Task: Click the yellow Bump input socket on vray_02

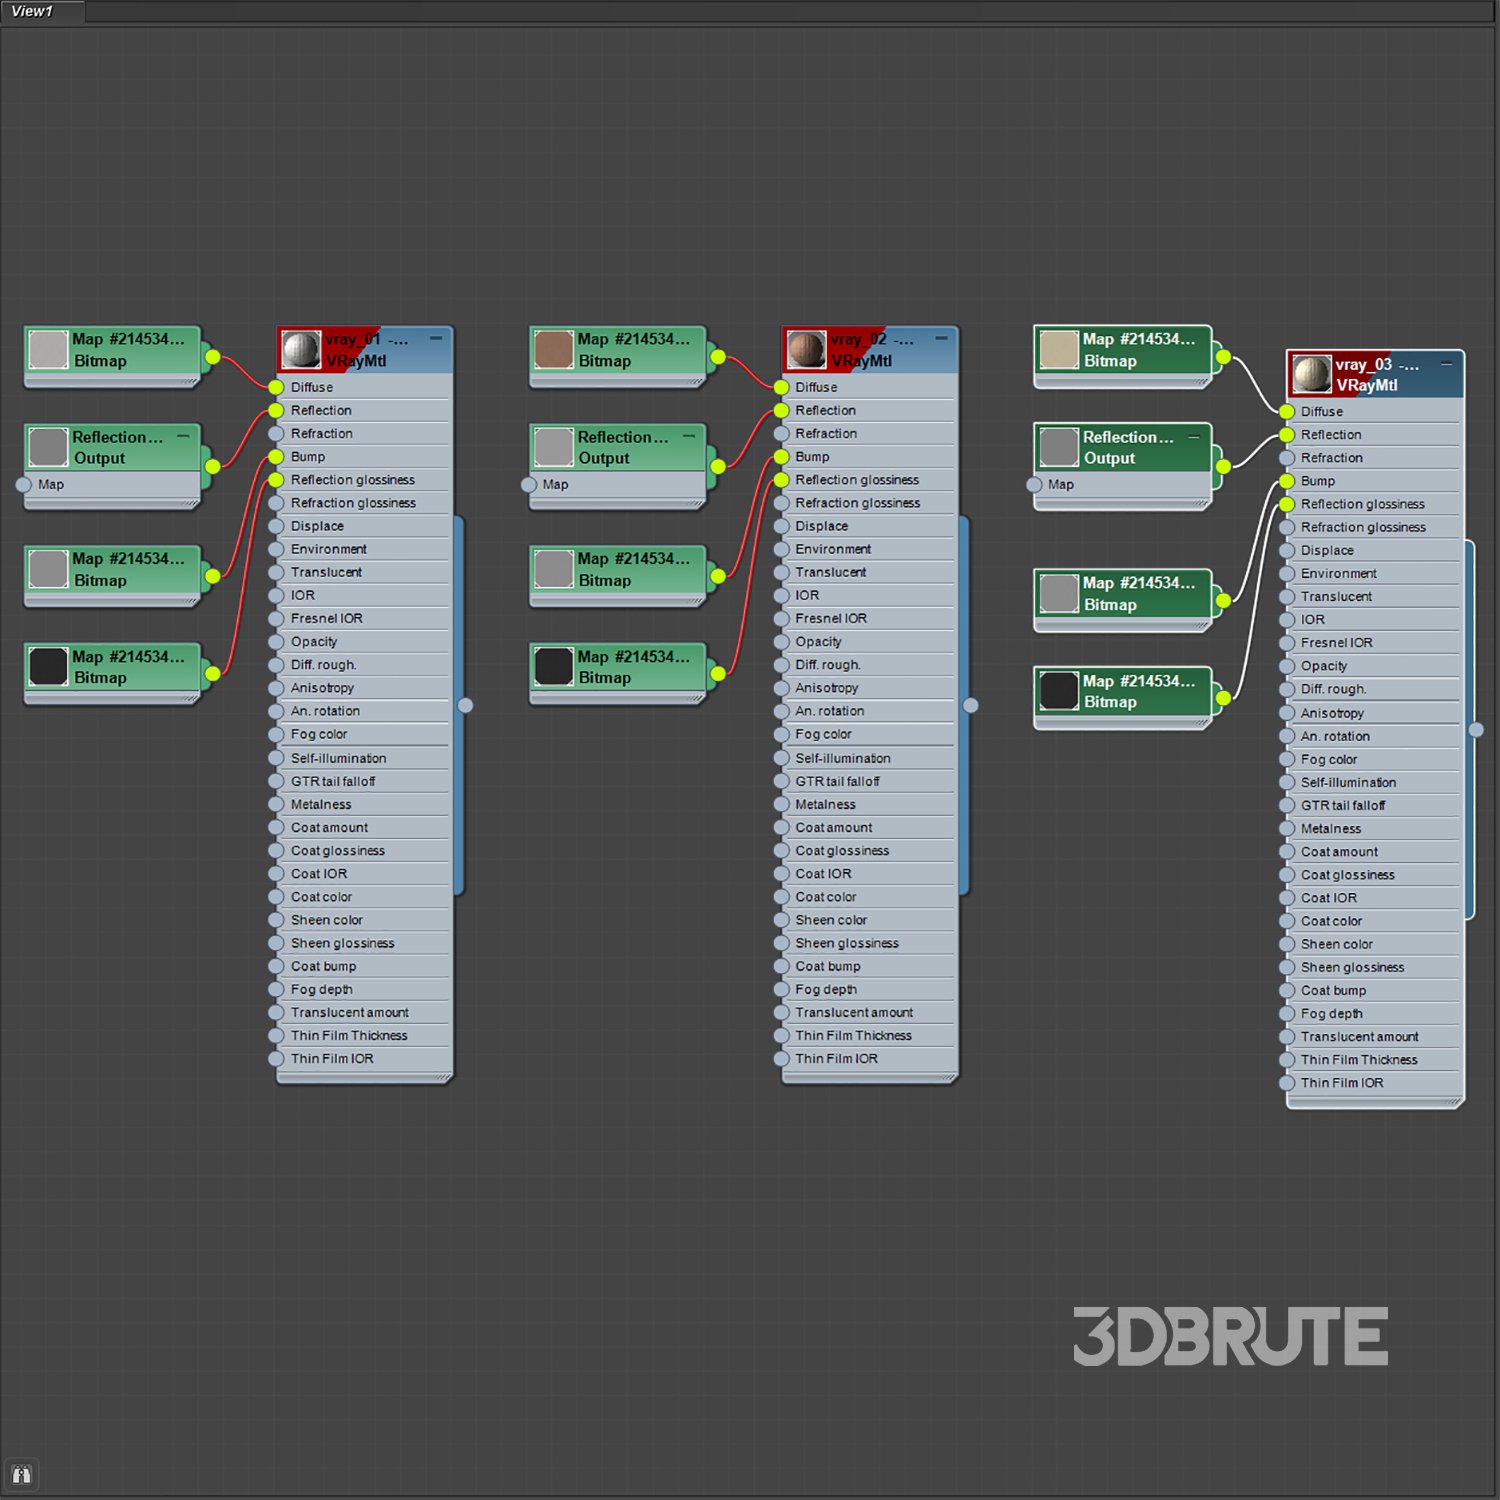Action: [781, 457]
